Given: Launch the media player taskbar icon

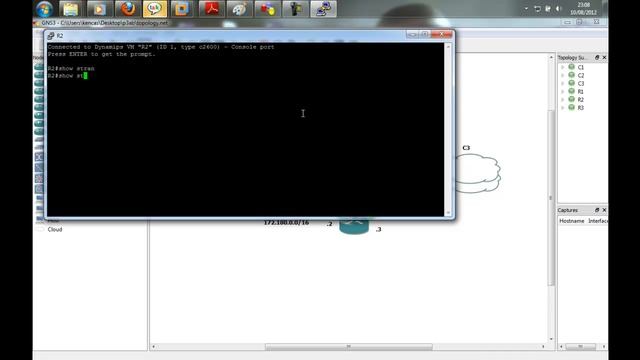Looking at the screenshot, I should pos(99,9).
